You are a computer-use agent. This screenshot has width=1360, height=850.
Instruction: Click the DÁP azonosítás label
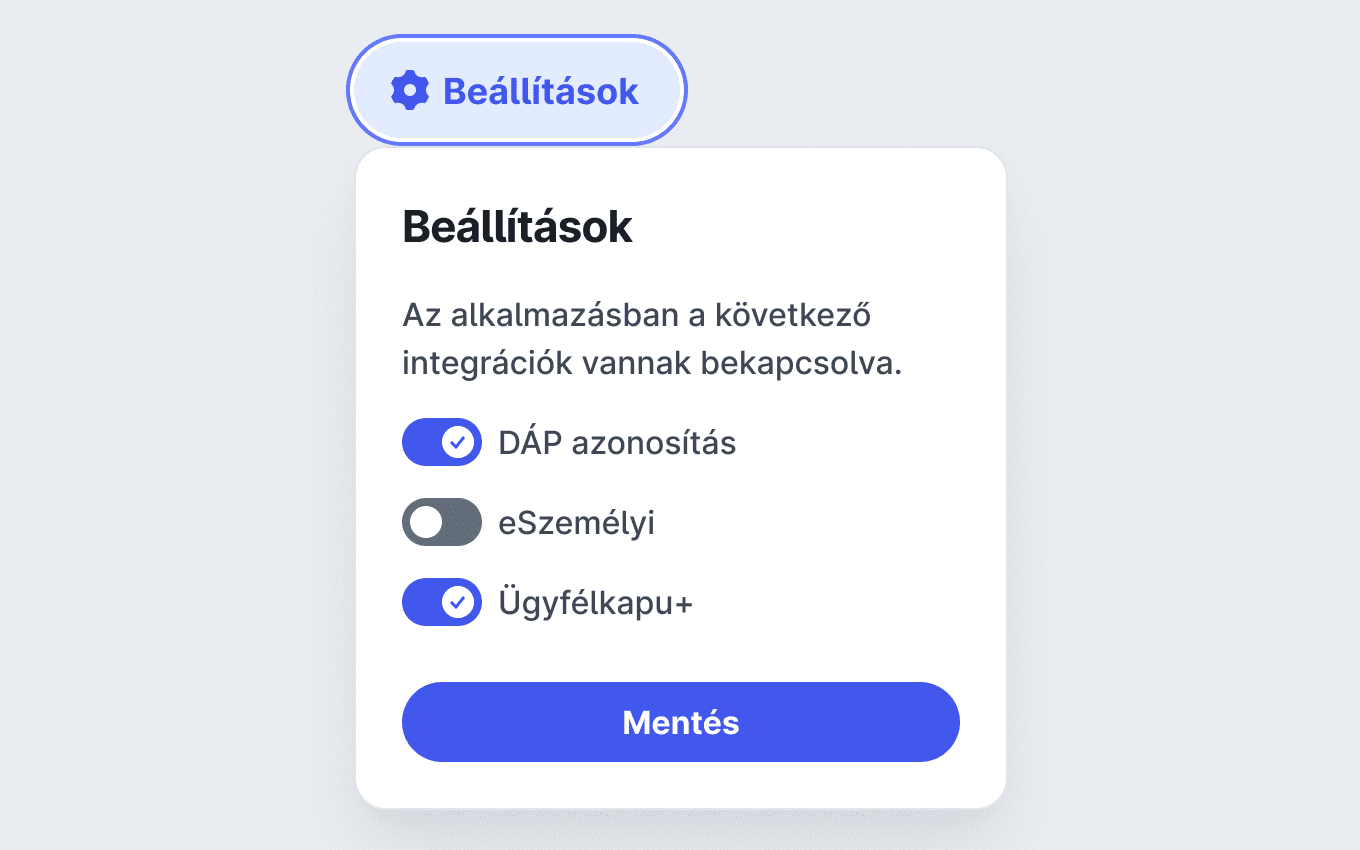click(x=617, y=443)
